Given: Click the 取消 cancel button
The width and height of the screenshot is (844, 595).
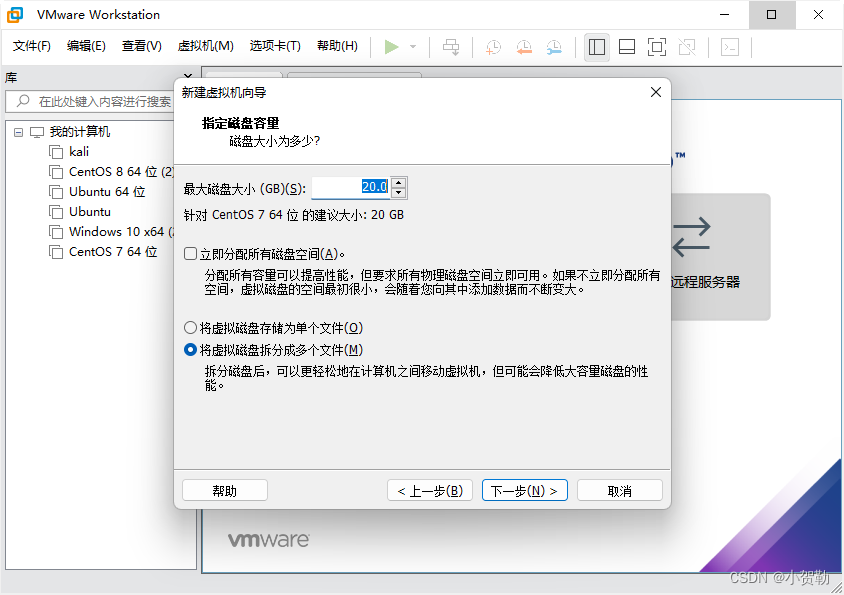Looking at the screenshot, I should point(620,491).
